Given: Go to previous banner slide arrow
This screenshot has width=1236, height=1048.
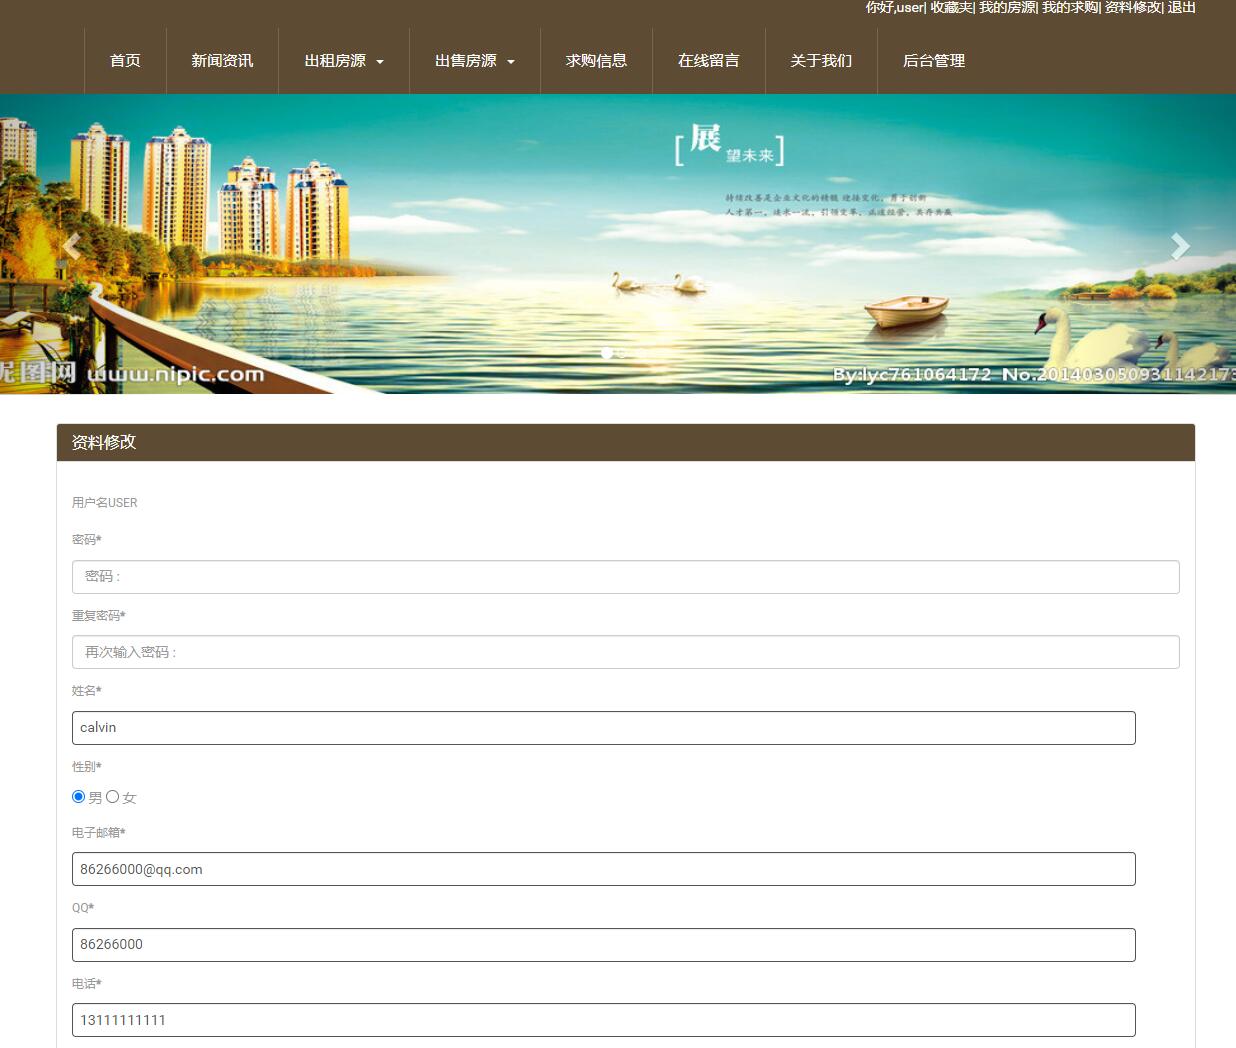Looking at the screenshot, I should [x=71, y=246].
